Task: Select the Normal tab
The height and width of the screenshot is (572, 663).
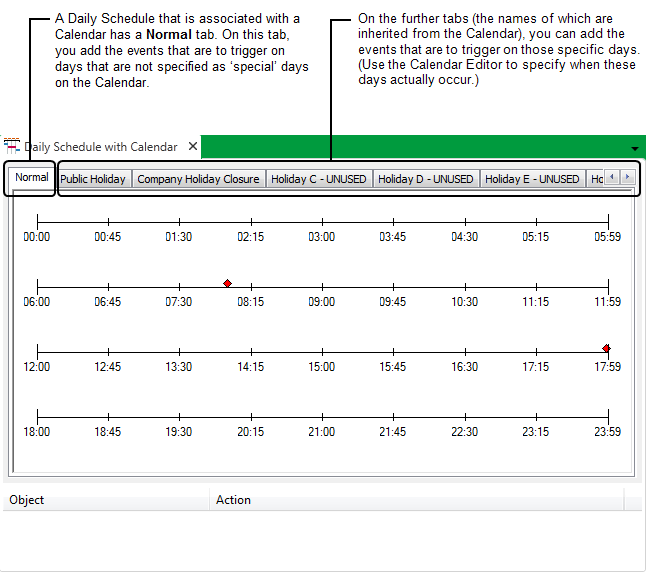Action: (32, 178)
